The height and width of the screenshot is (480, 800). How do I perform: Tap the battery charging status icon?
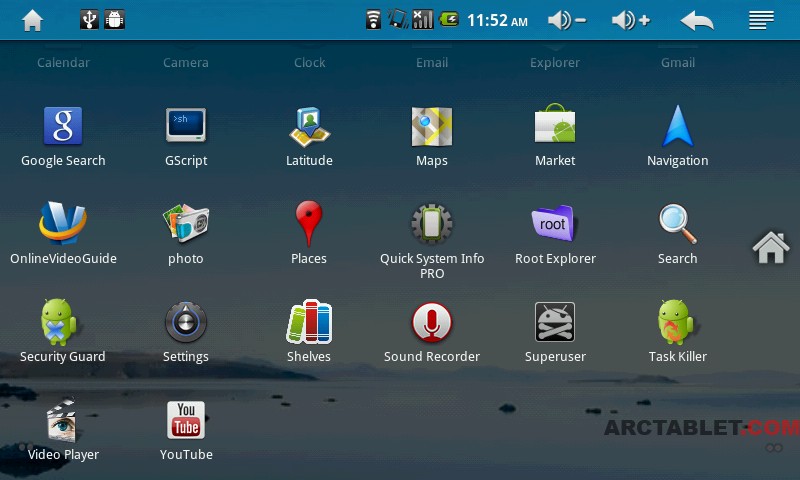[449, 20]
